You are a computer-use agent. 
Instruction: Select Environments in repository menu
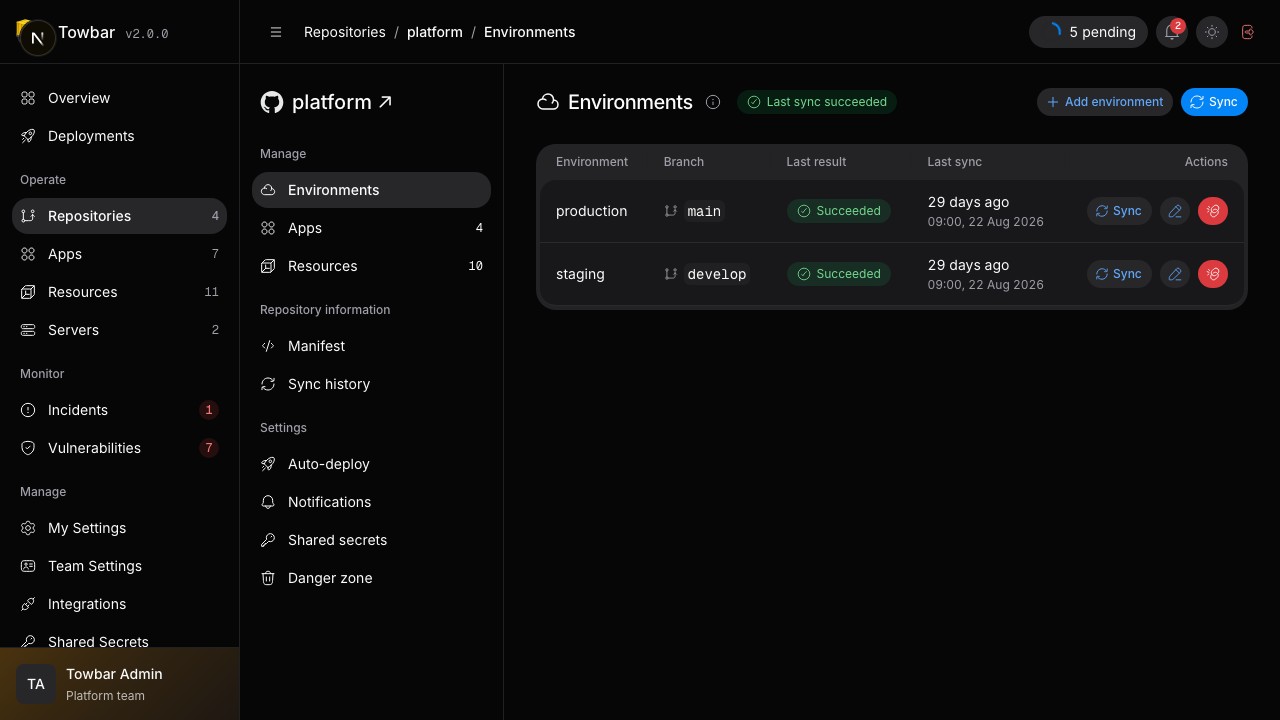371,190
